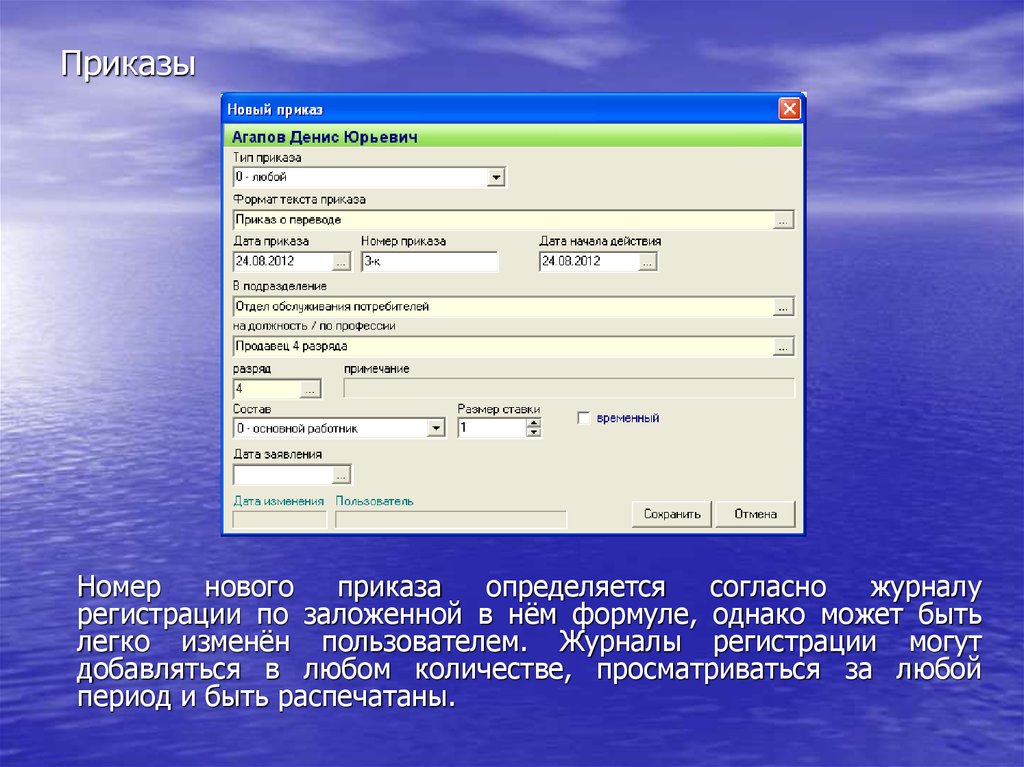
Task: Click the "Отмена" button
Action: point(754,513)
